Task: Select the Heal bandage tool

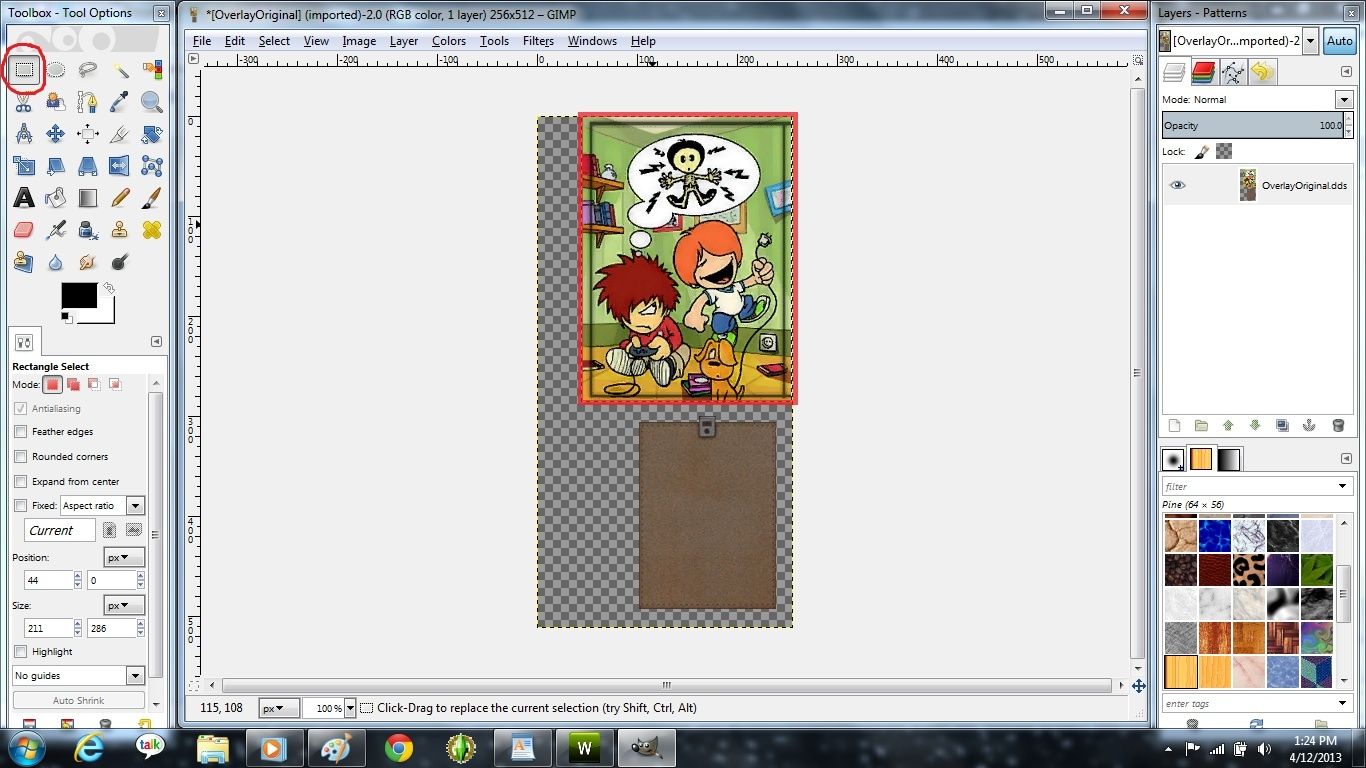Action: pyautogui.click(x=152, y=230)
